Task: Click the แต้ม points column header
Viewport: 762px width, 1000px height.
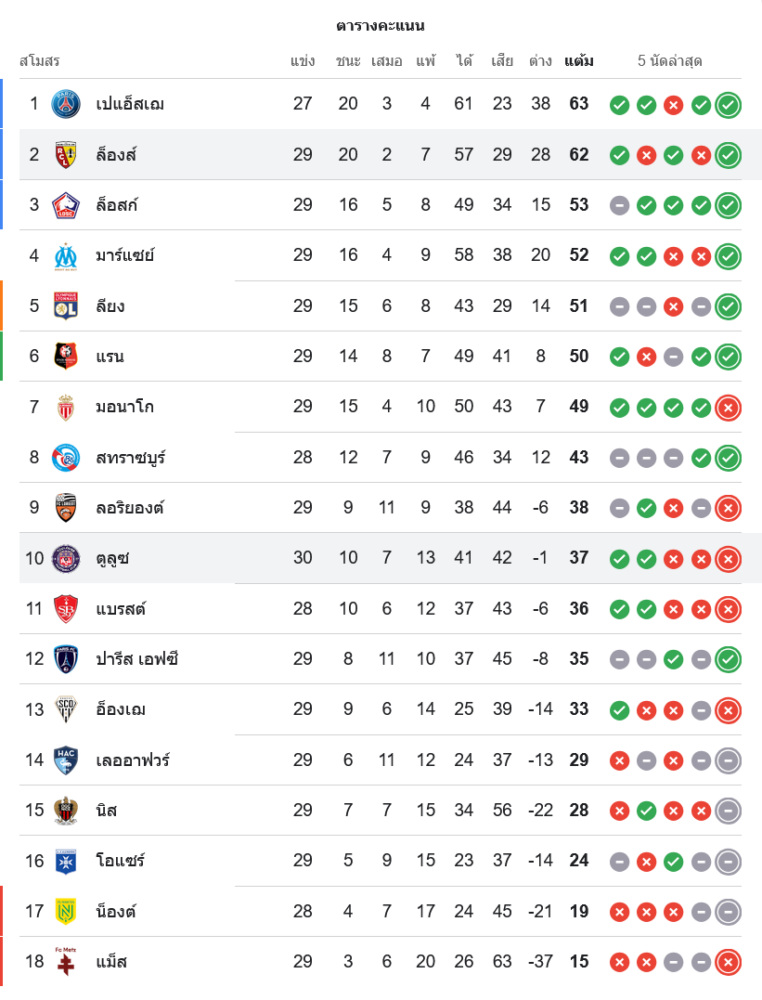Action: [x=579, y=61]
